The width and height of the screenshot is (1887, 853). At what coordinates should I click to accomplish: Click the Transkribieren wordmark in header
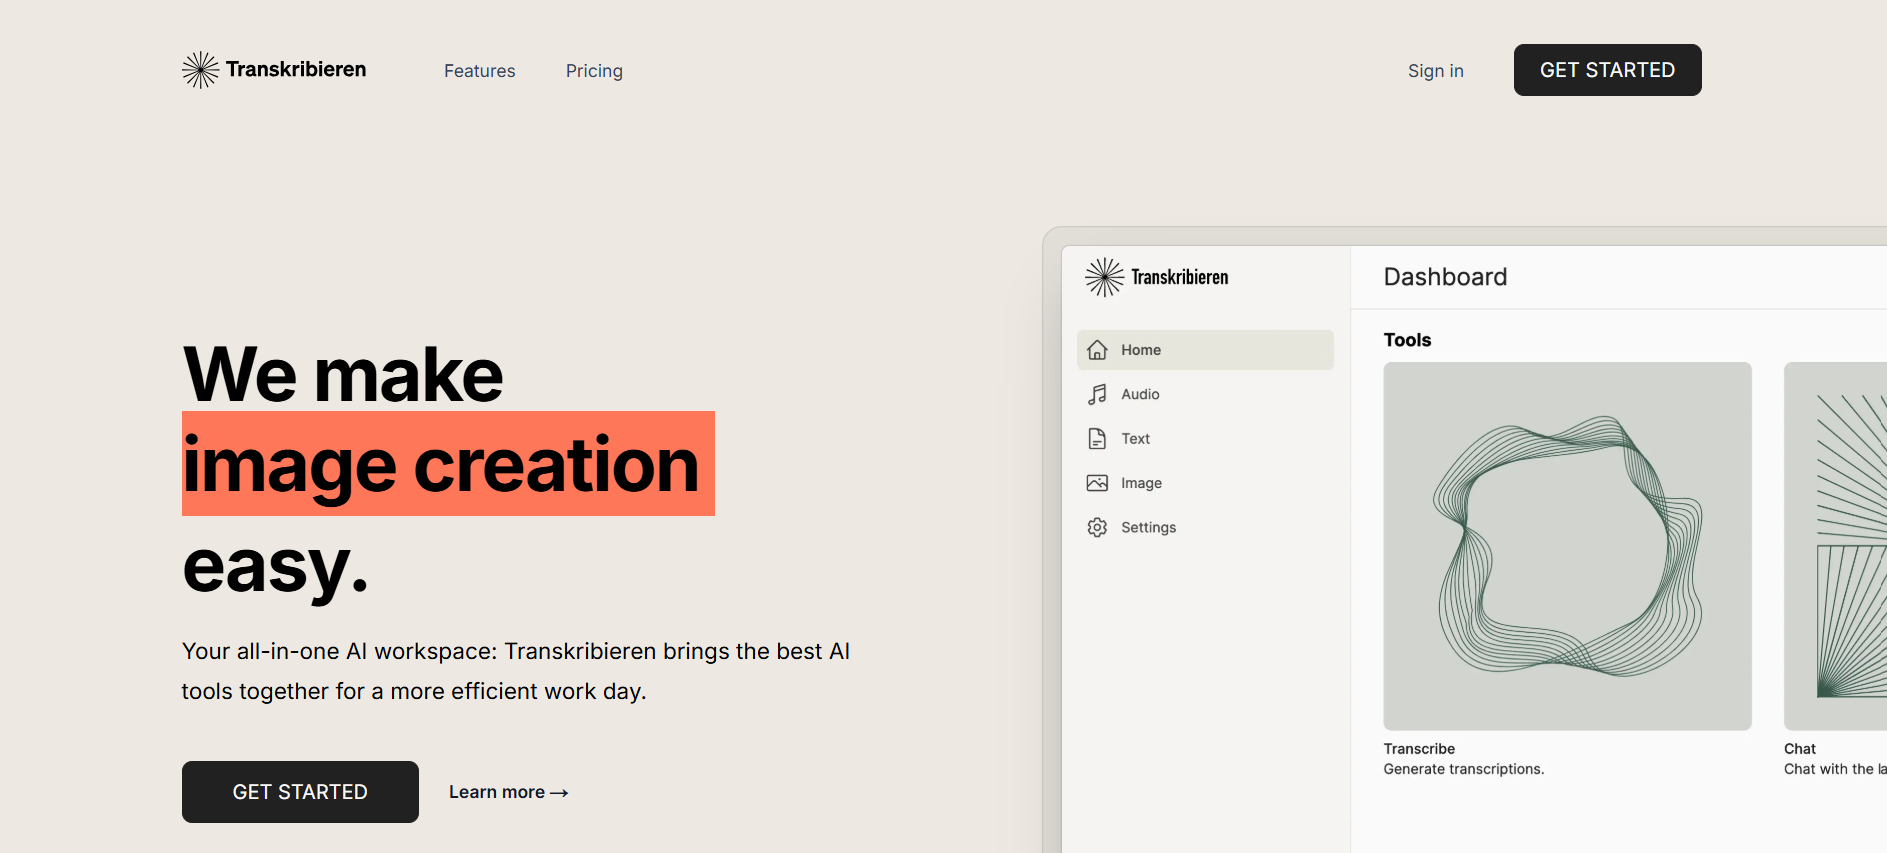coord(296,69)
